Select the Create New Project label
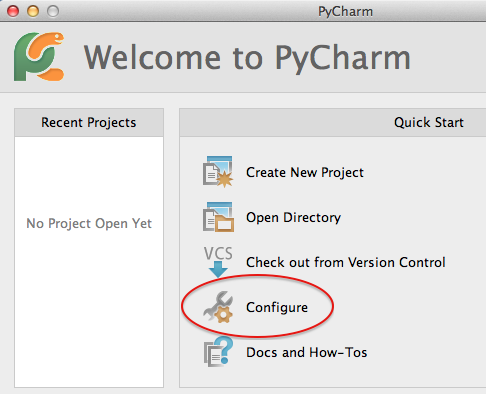Screen dimensions: 486x394 click(305, 173)
